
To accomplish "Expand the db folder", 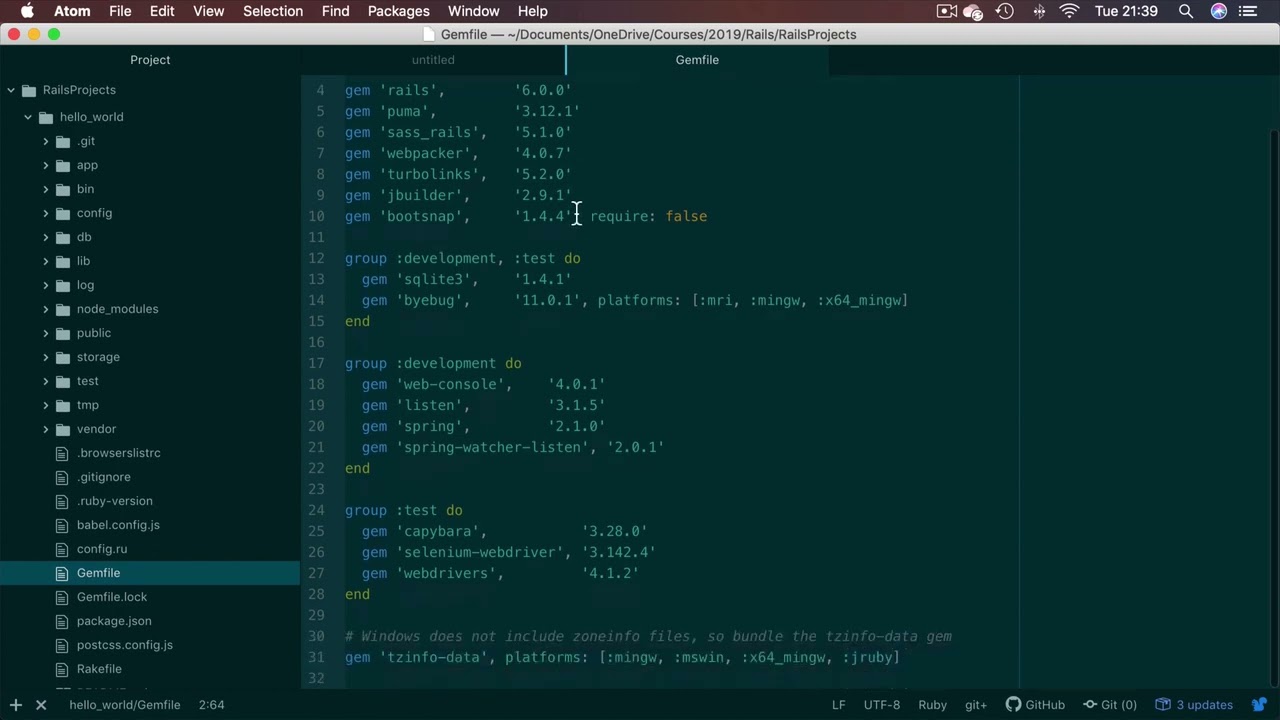I will (x=45, y=237).
